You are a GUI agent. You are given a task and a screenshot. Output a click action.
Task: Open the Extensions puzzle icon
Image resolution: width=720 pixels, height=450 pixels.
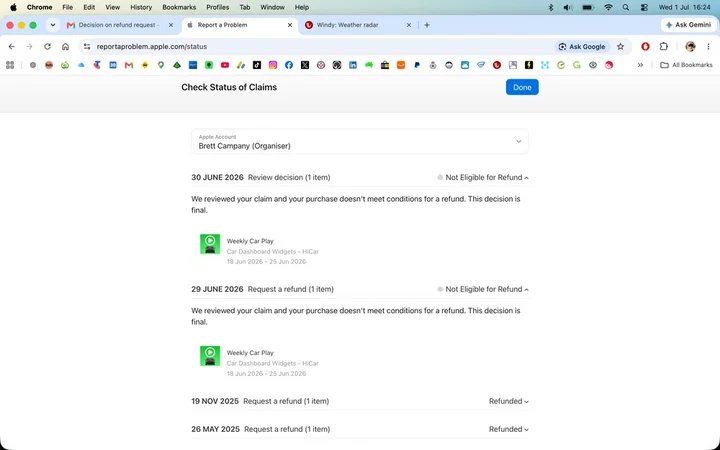coord(664,46)
